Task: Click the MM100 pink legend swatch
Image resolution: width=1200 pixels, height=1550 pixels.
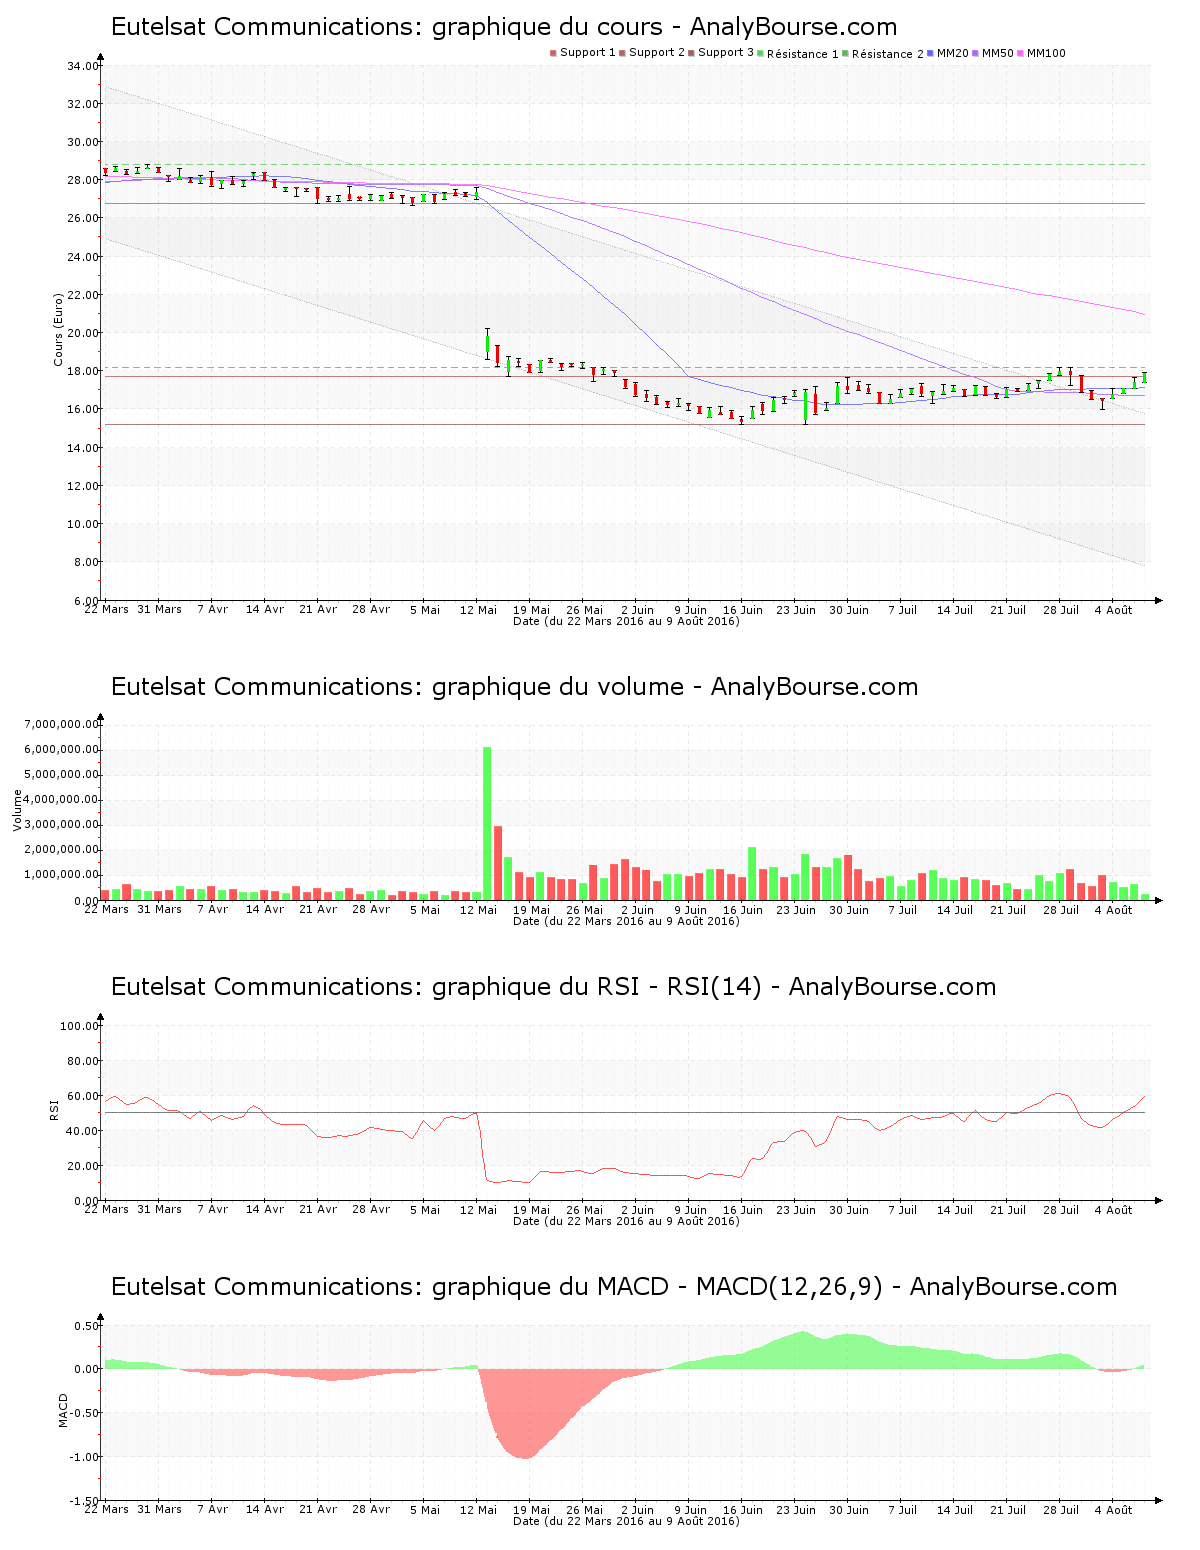Action: (x=1021, y=53)
